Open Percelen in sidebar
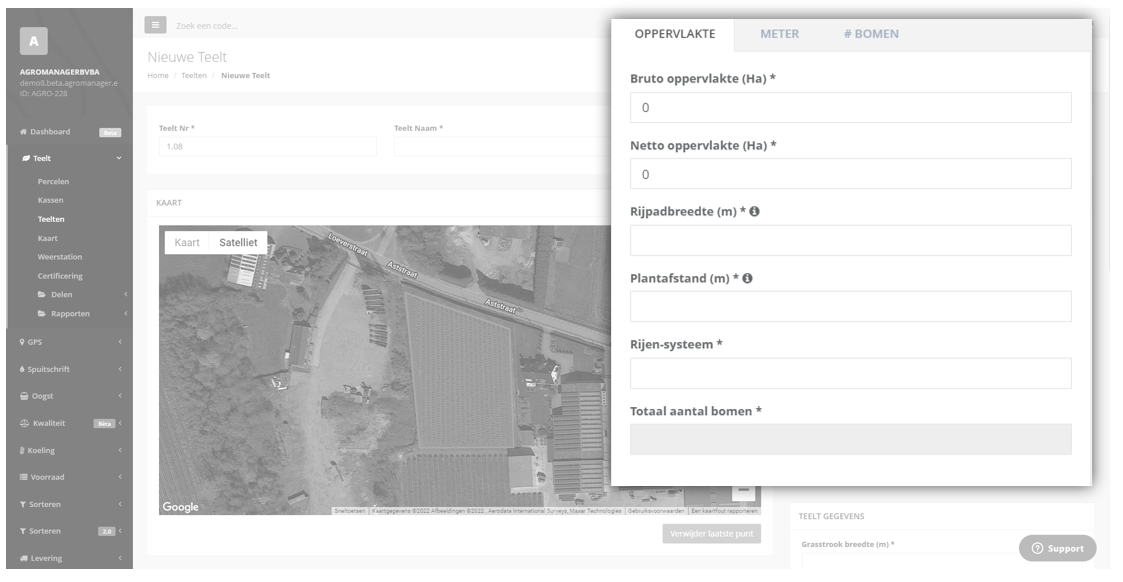 pos(53,181)
